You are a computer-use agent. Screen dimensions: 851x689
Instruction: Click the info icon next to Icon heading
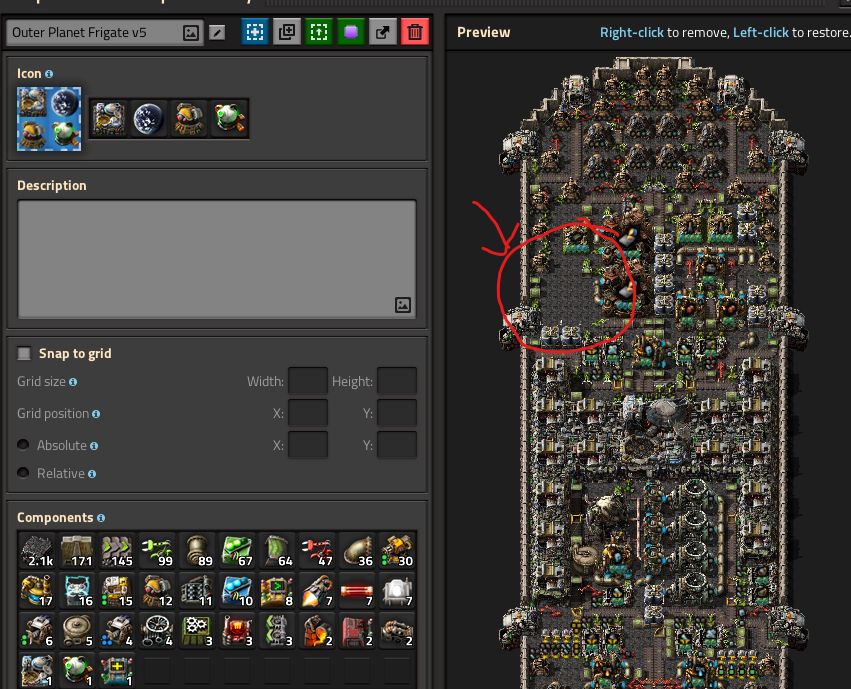pyautogui.click(x=49, y=74)
